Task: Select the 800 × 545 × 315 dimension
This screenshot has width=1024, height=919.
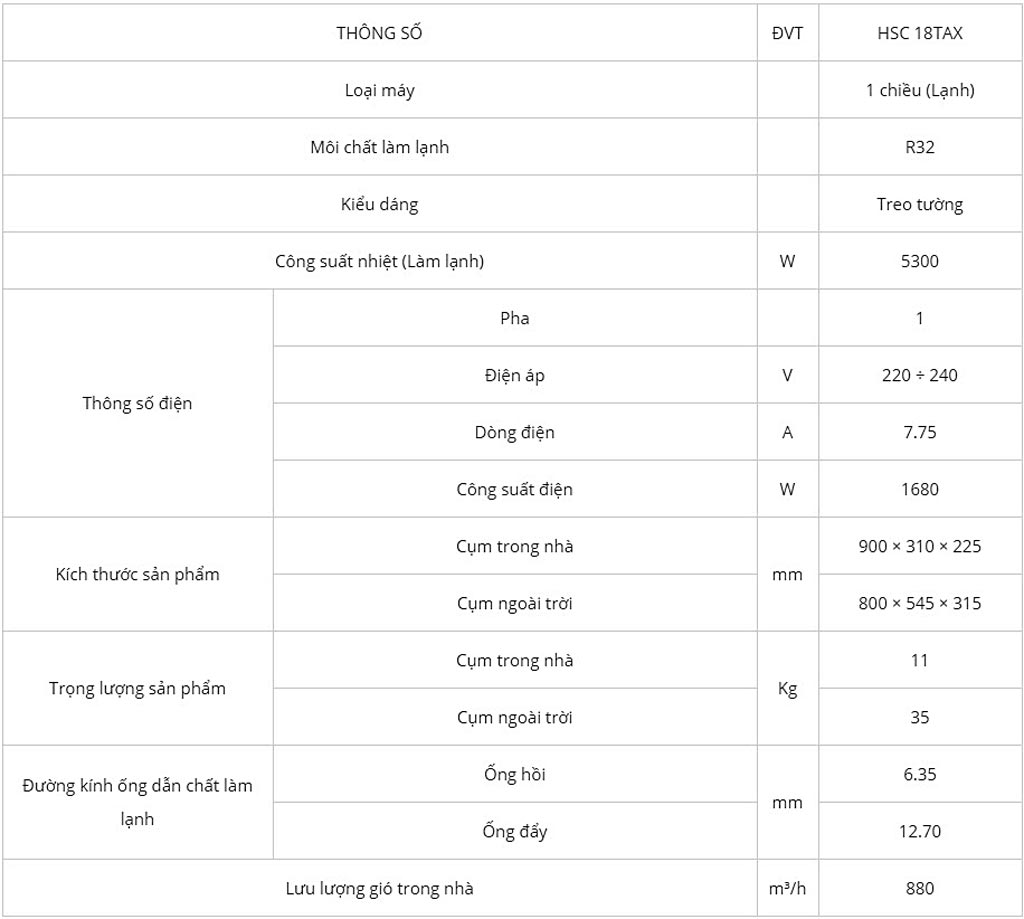Action: tap(920, 603)
